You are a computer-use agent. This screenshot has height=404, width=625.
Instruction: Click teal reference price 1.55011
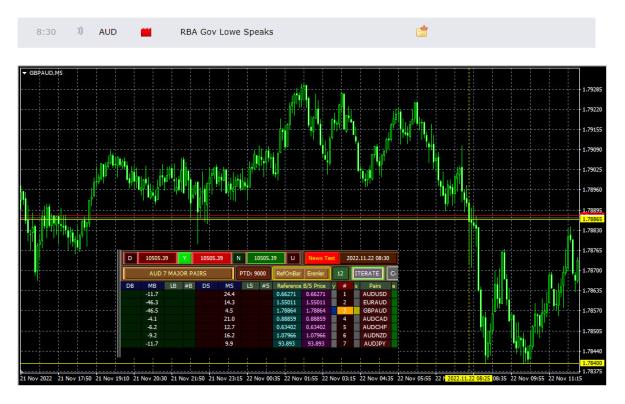point(286,302)
